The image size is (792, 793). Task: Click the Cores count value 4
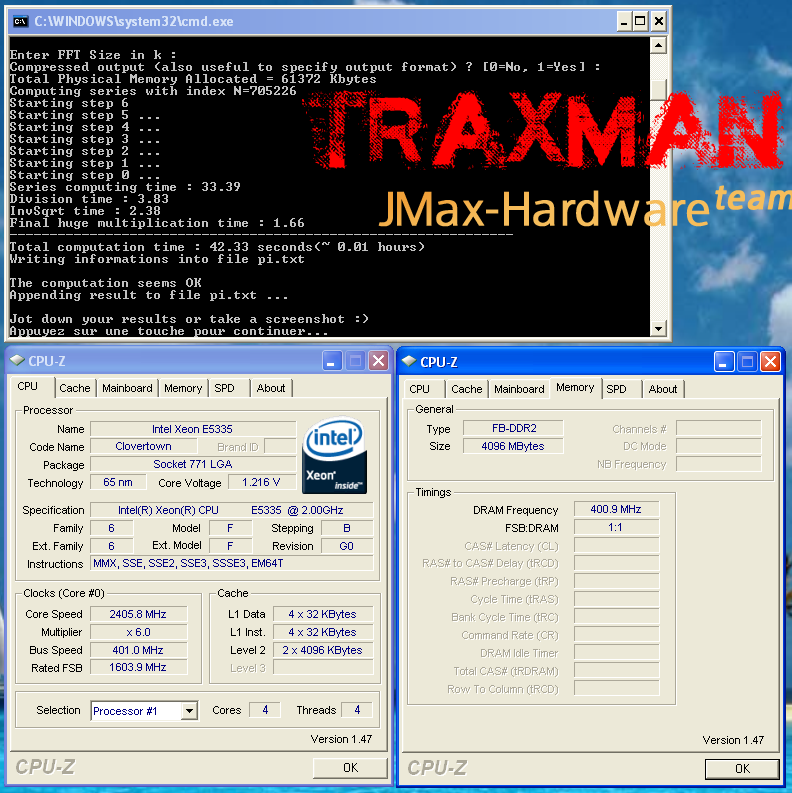(x=266, y=710)
